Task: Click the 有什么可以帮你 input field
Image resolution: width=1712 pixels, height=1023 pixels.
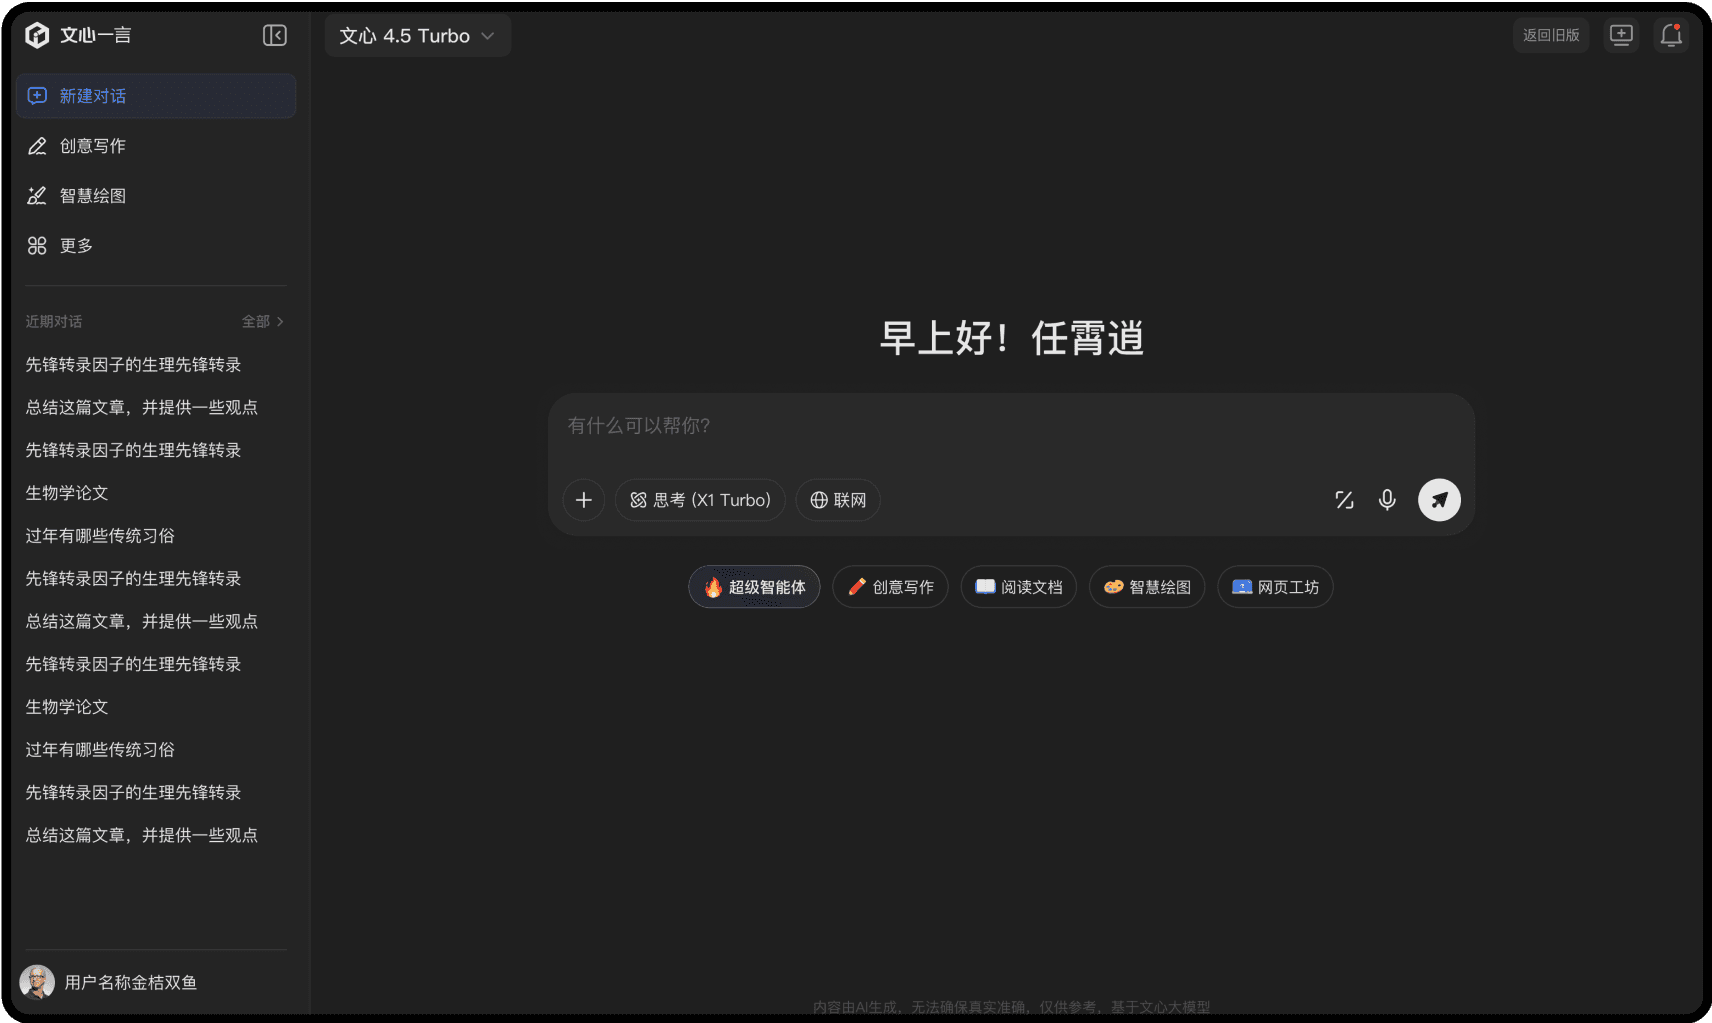Action: [1011, 426]
